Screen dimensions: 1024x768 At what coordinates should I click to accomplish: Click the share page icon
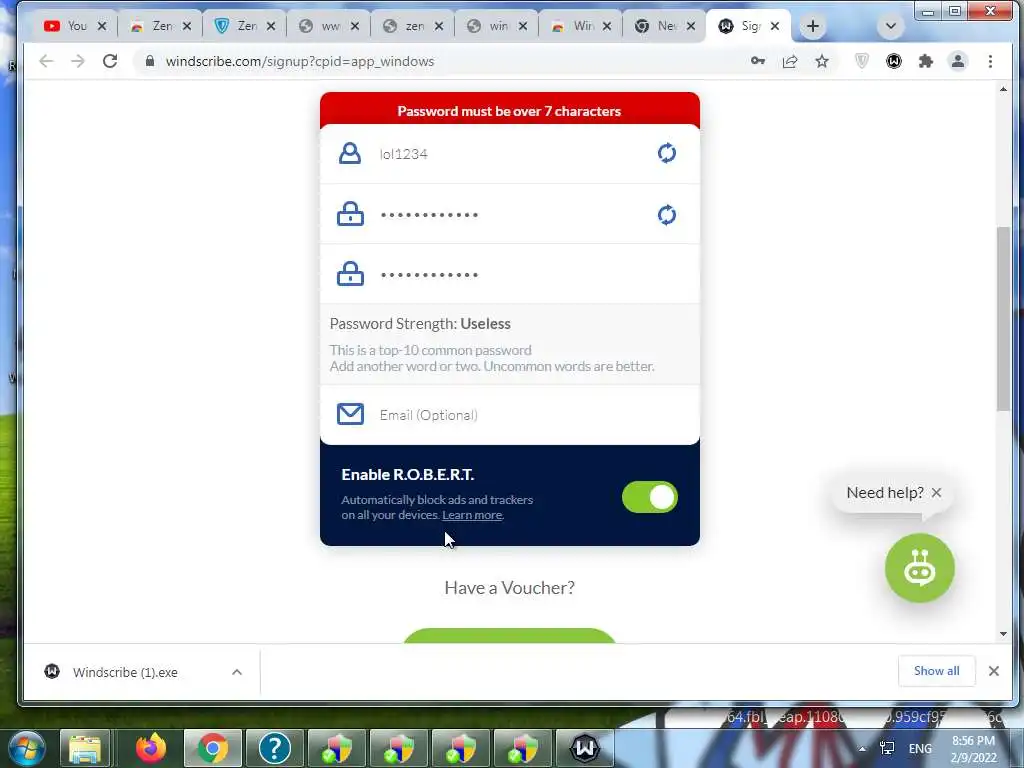790,61
